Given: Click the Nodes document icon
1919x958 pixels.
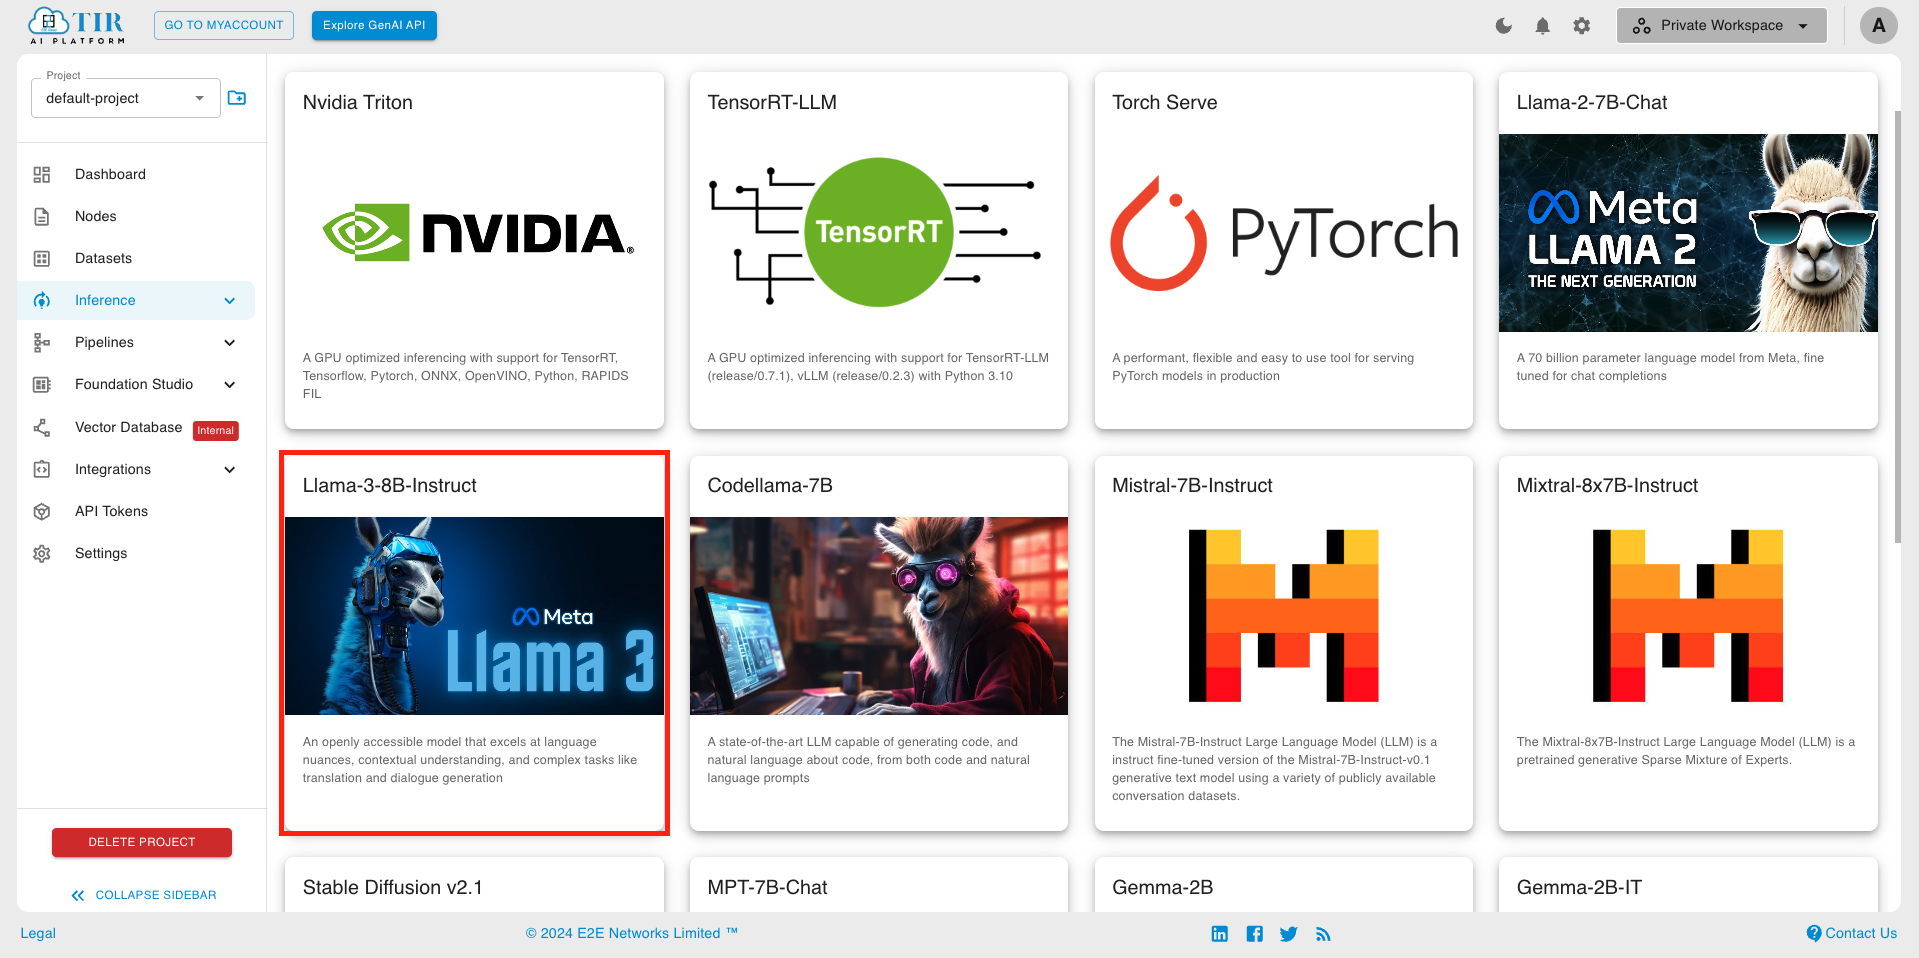Looking at the screenshot, I should [42, 216].
